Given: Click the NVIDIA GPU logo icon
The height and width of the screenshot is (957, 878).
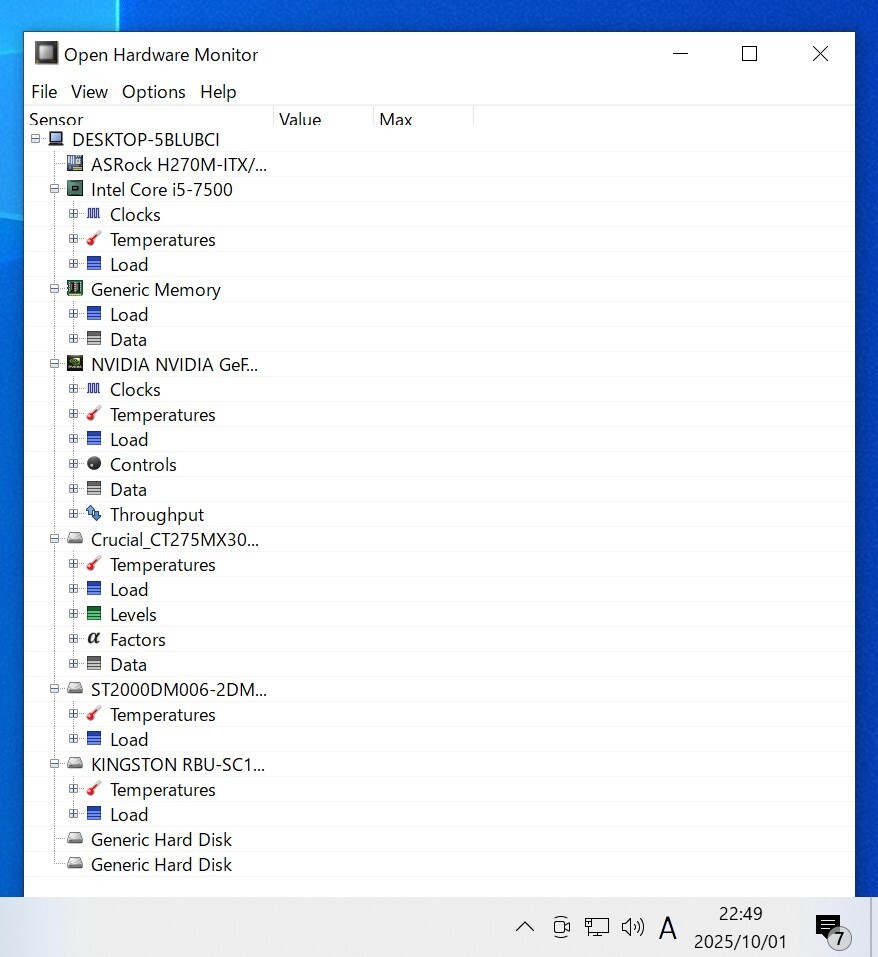Looking at the screenshot, I should point(75,364).
